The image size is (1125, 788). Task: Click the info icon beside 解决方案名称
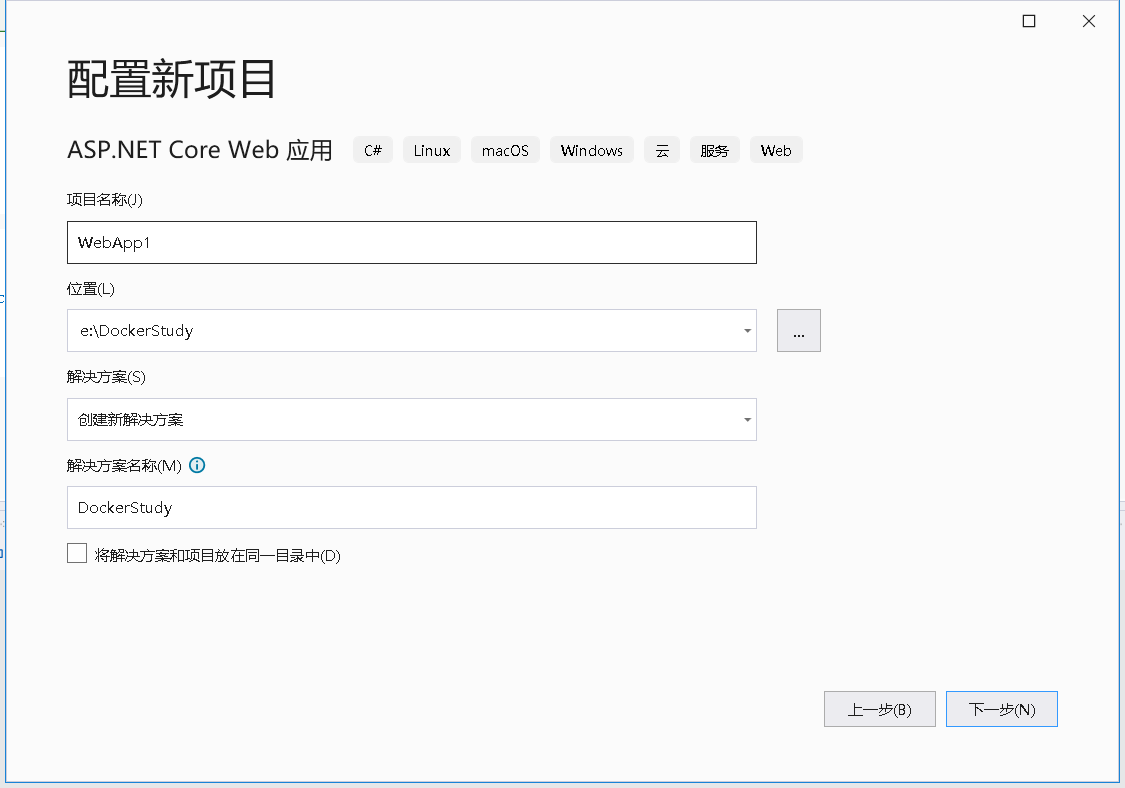pyautogui.click(x=197, y=465)
